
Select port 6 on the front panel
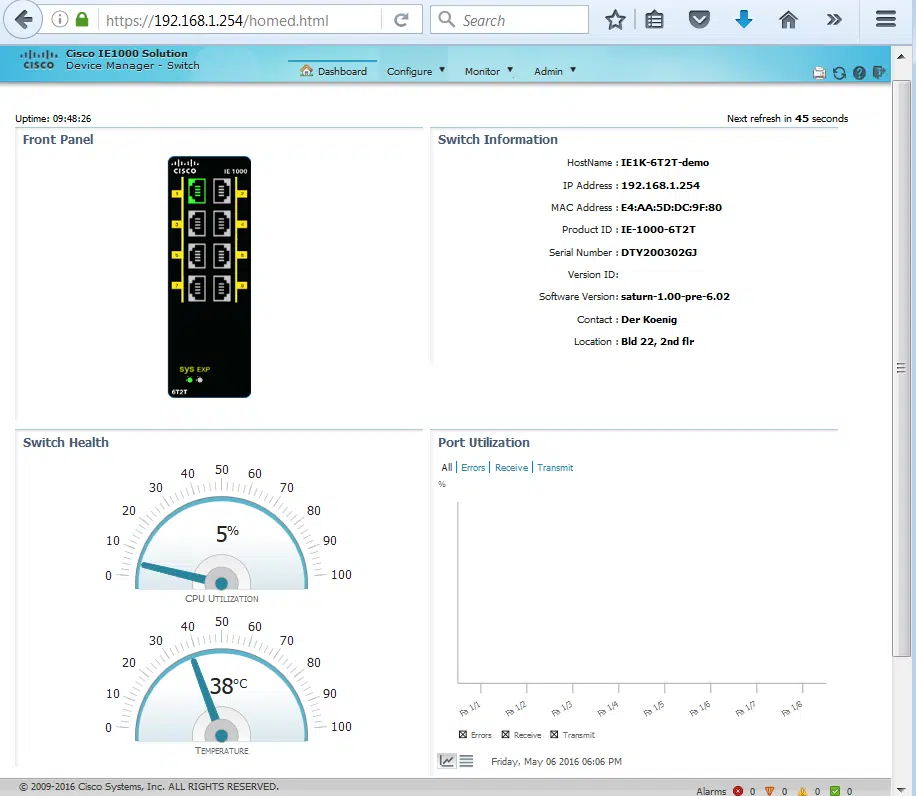221,256
